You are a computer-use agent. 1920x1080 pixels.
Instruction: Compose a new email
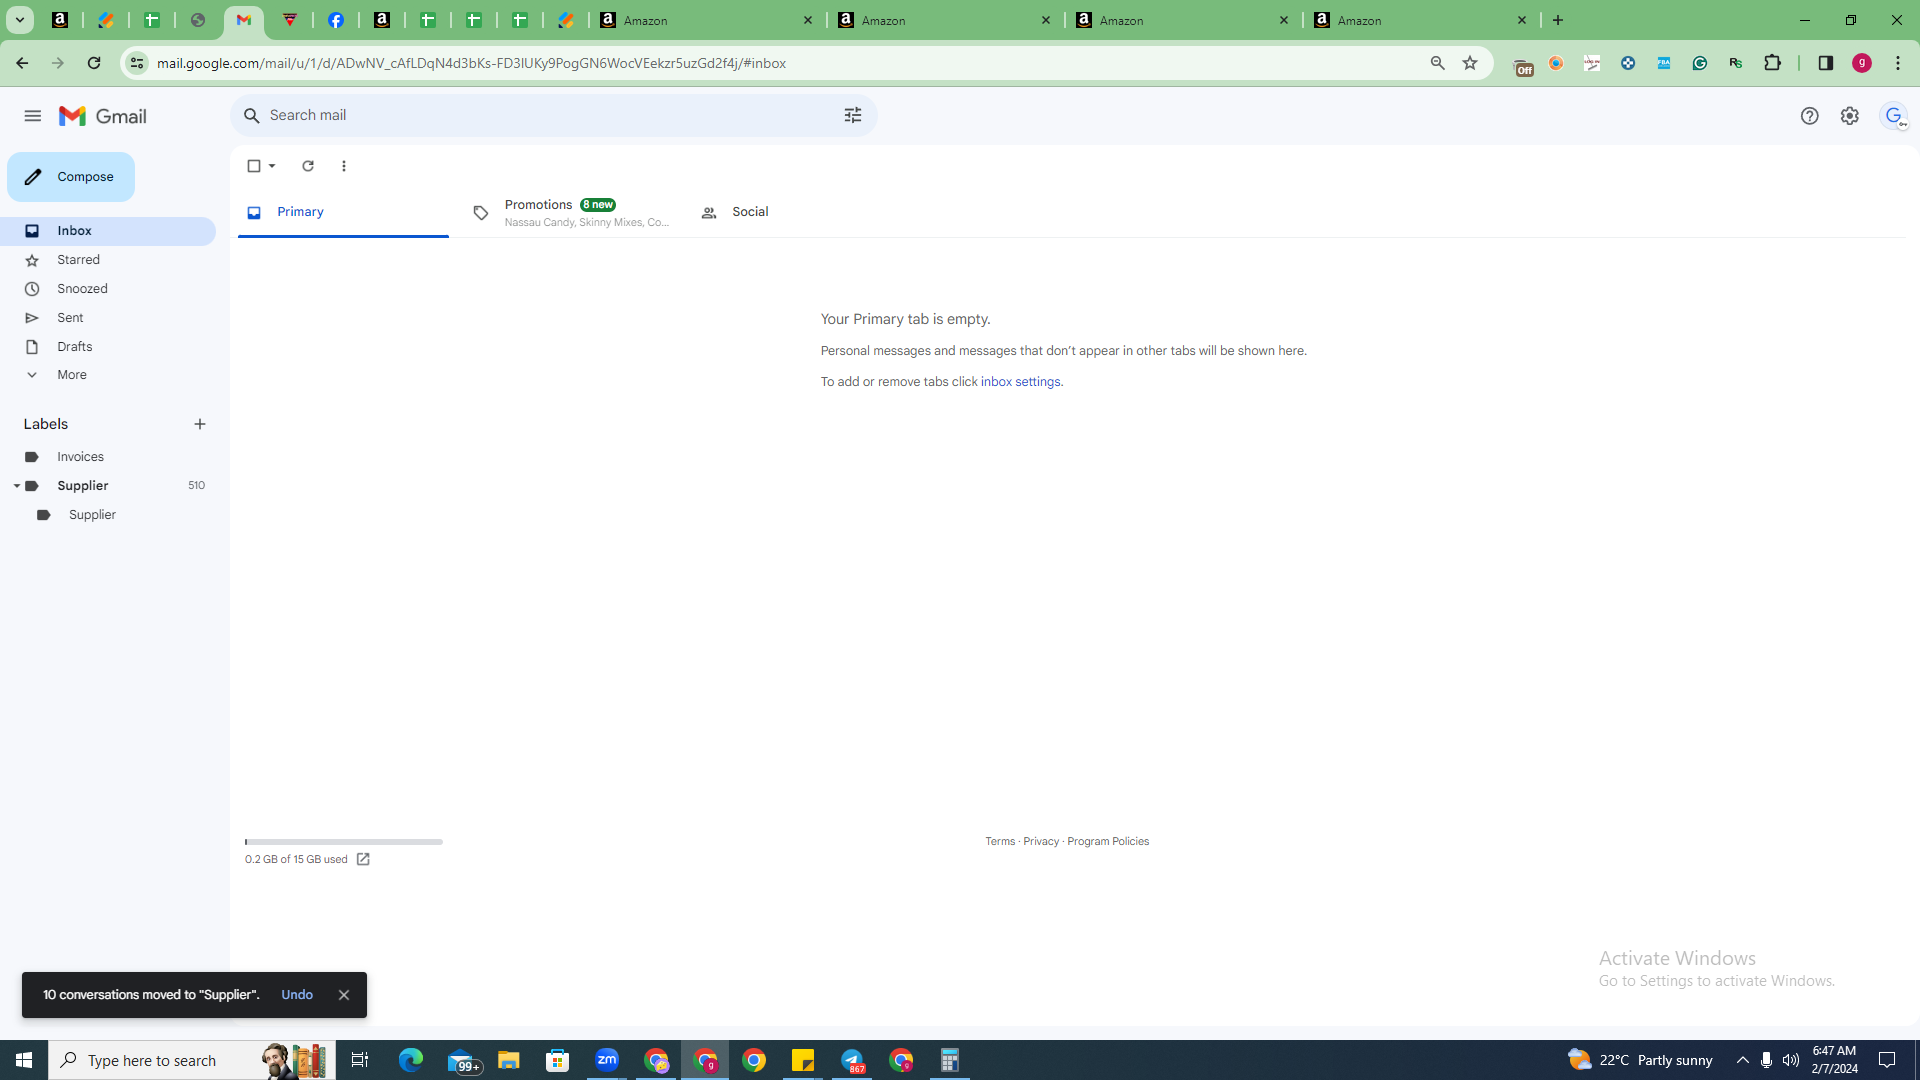(71, 177)
